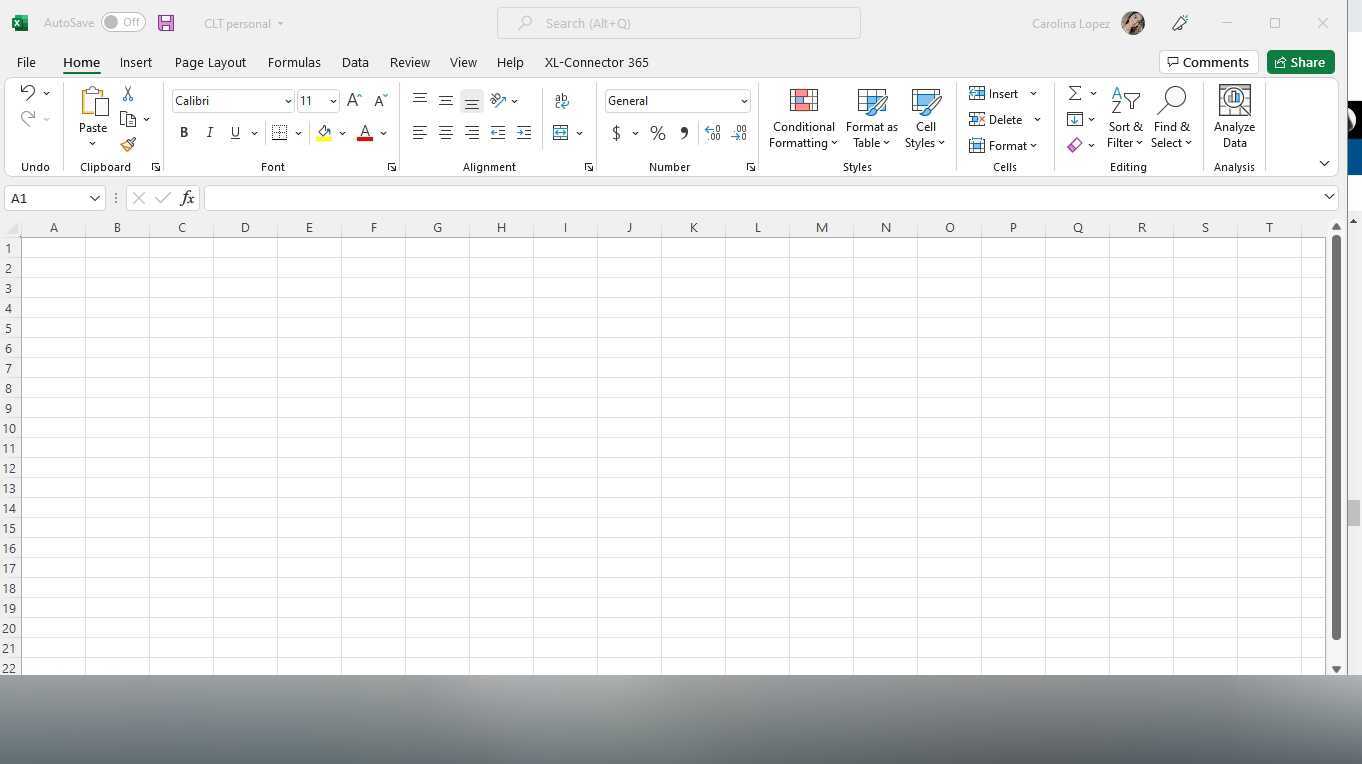The image size is (1362, 764).
Task: Open the Name Box dropdown arrow
Action: (x=95, y=198)
